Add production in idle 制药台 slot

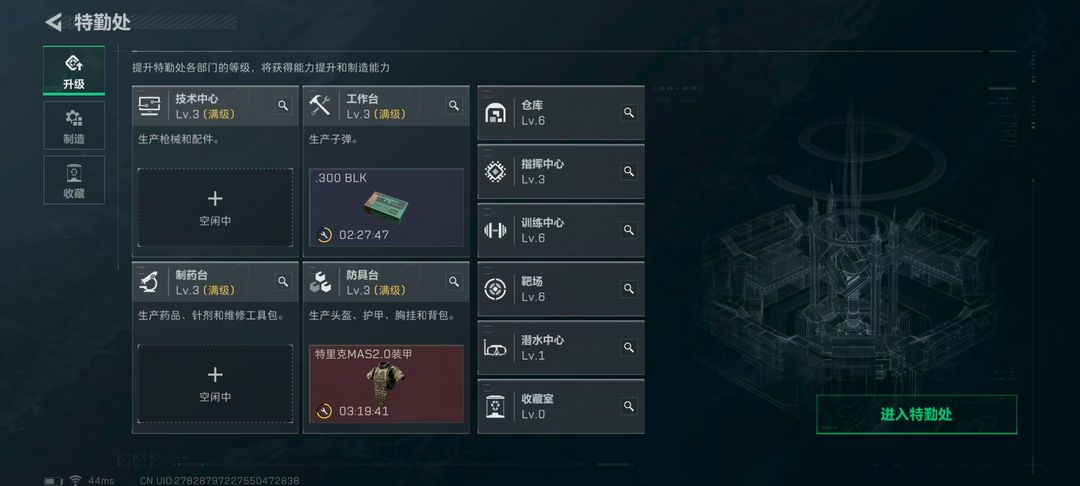[215, 383]
